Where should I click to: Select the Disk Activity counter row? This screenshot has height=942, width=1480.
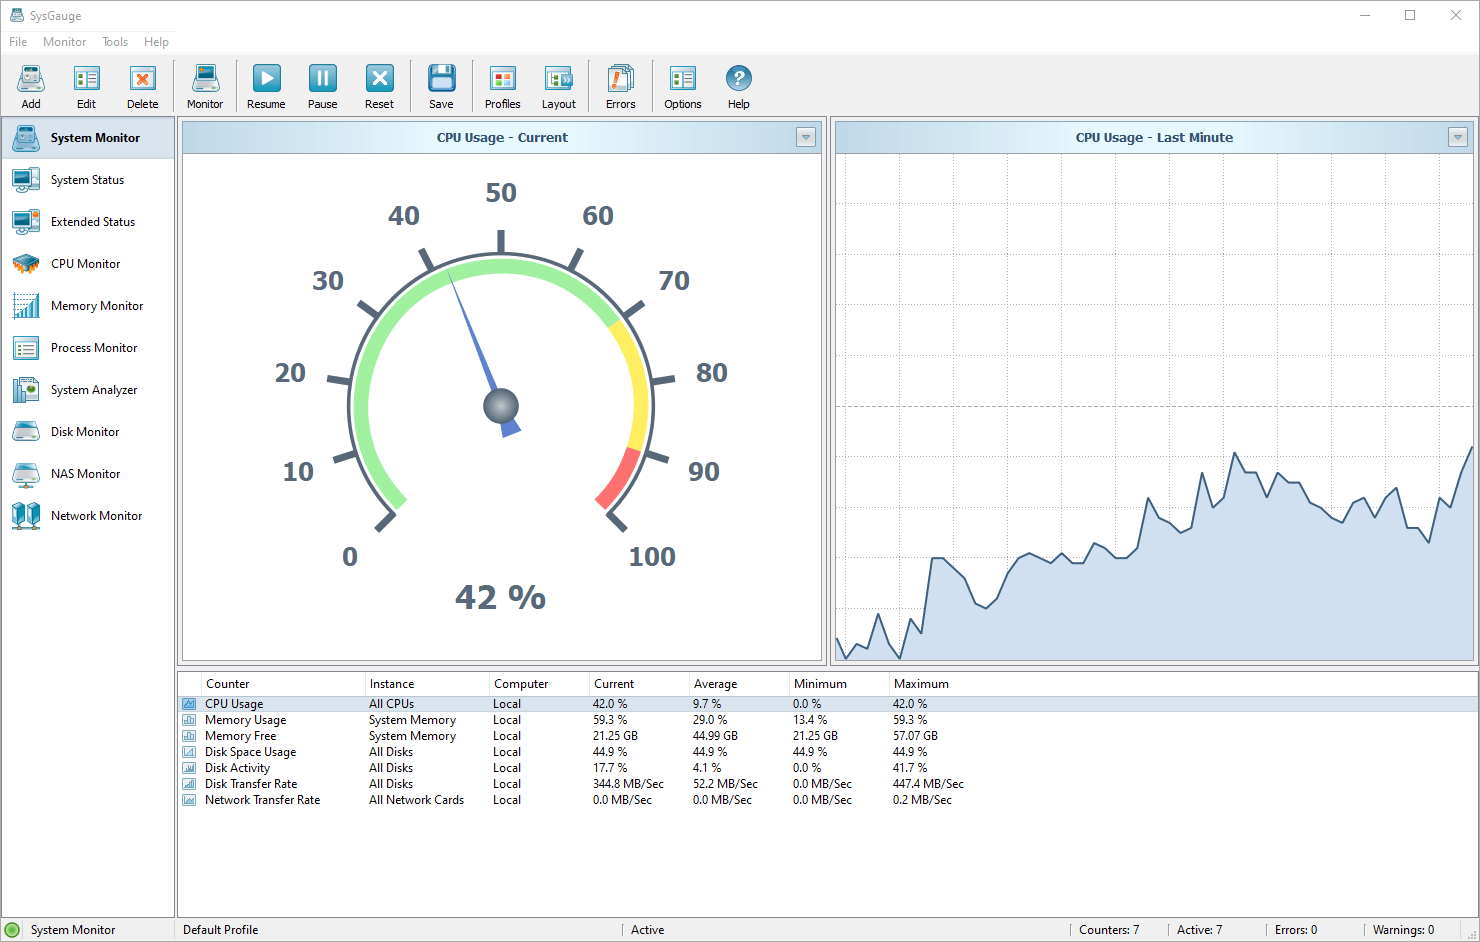coord(238,768)
